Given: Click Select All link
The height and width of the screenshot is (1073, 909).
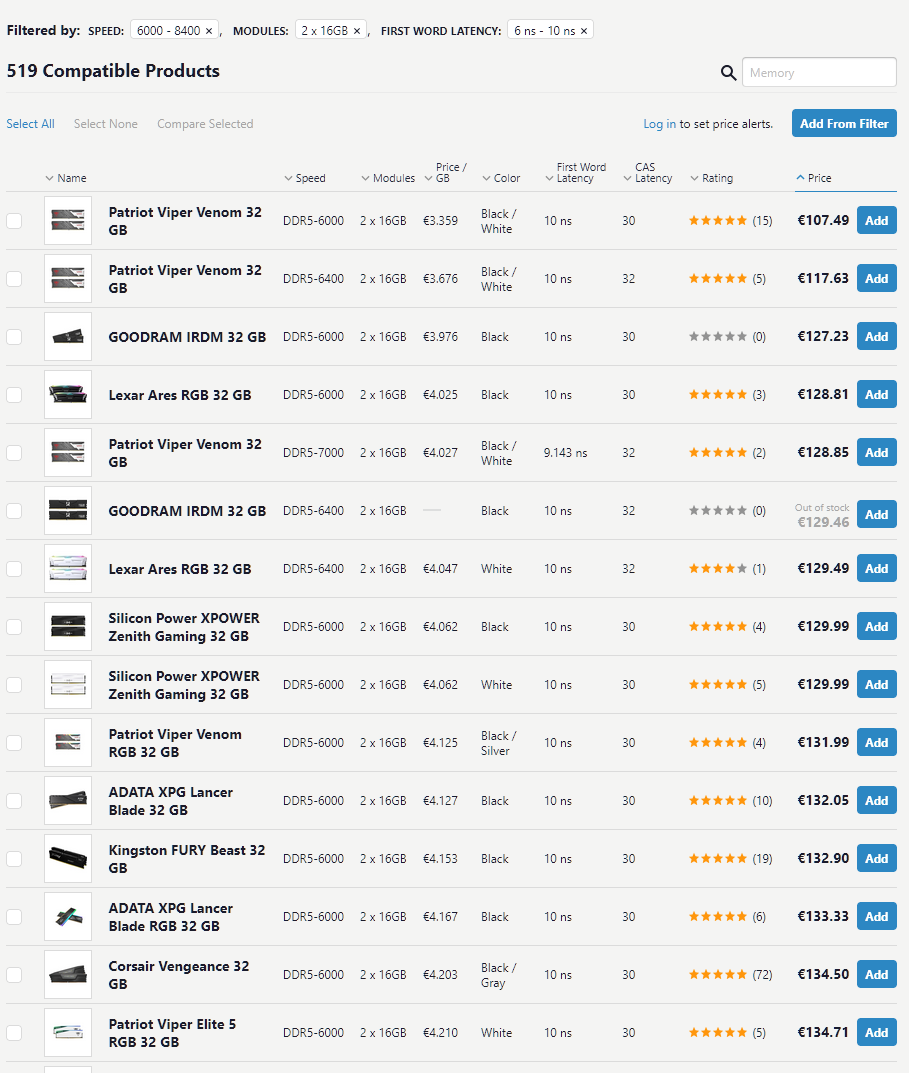Looking at the screenshot, I should coord(30,124).
